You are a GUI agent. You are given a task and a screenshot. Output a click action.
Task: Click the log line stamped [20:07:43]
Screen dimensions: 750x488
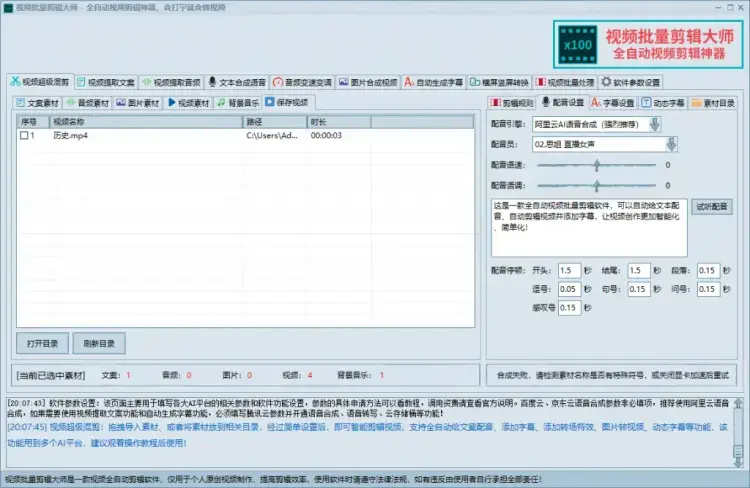click(x=367, y=408)
